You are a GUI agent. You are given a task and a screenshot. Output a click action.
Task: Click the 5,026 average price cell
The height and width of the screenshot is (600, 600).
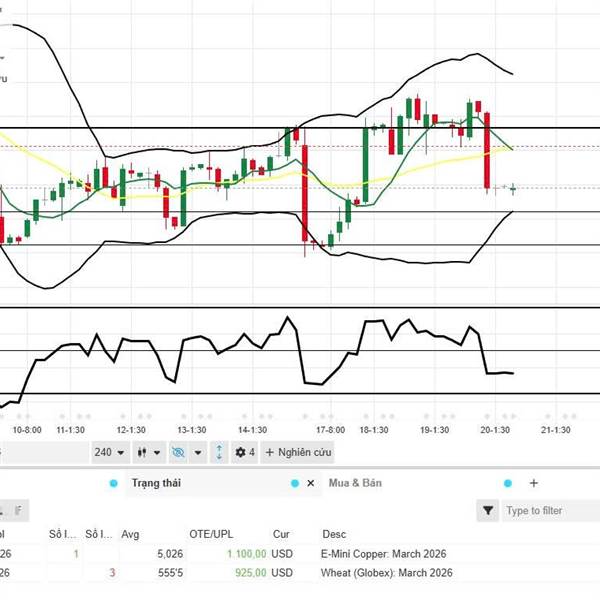[x=170, y=554]
